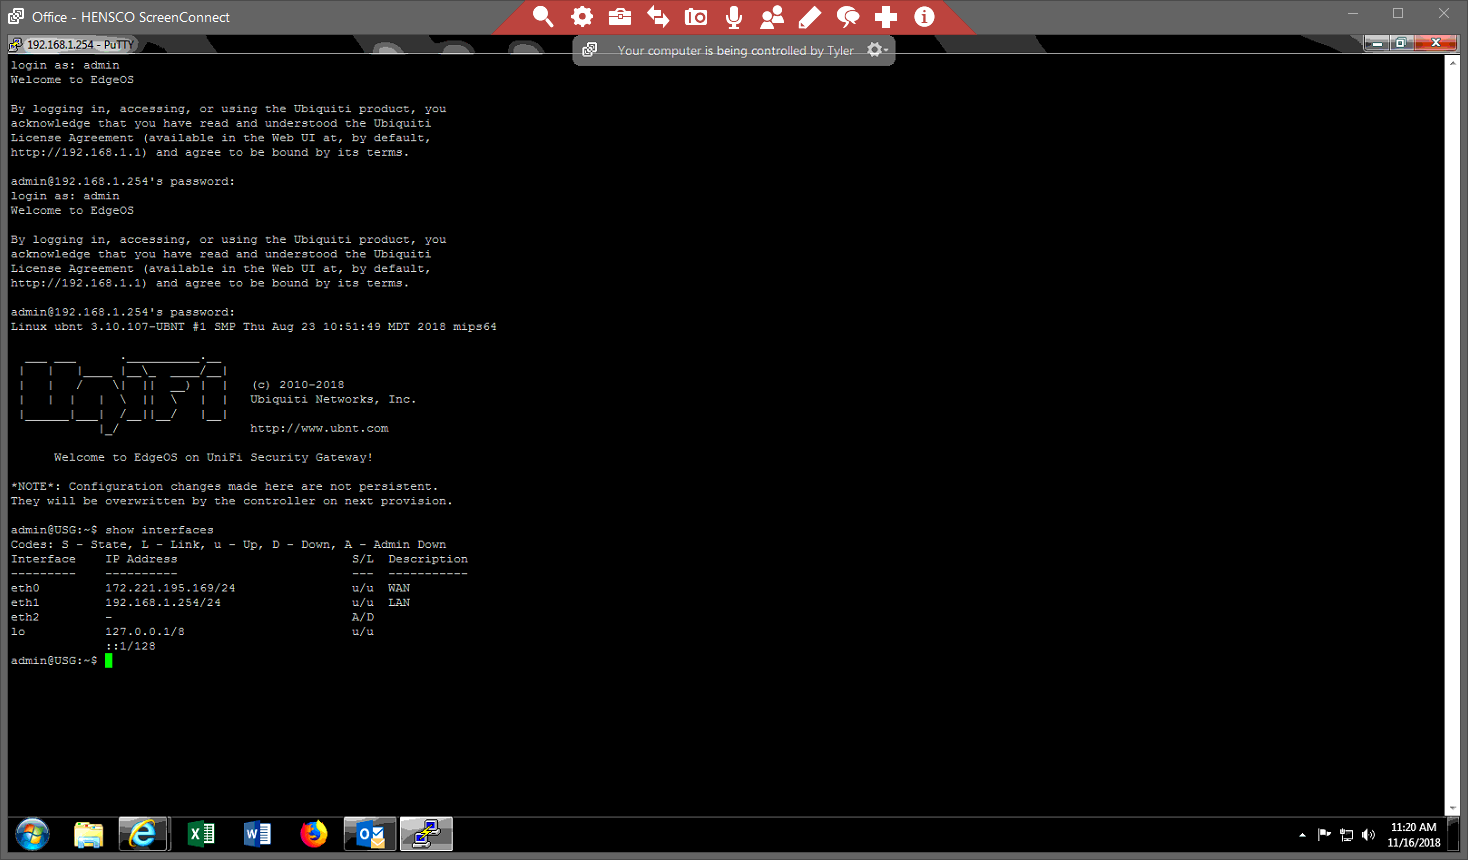
Task: Click the plus Misc icon
Action: 886,17
